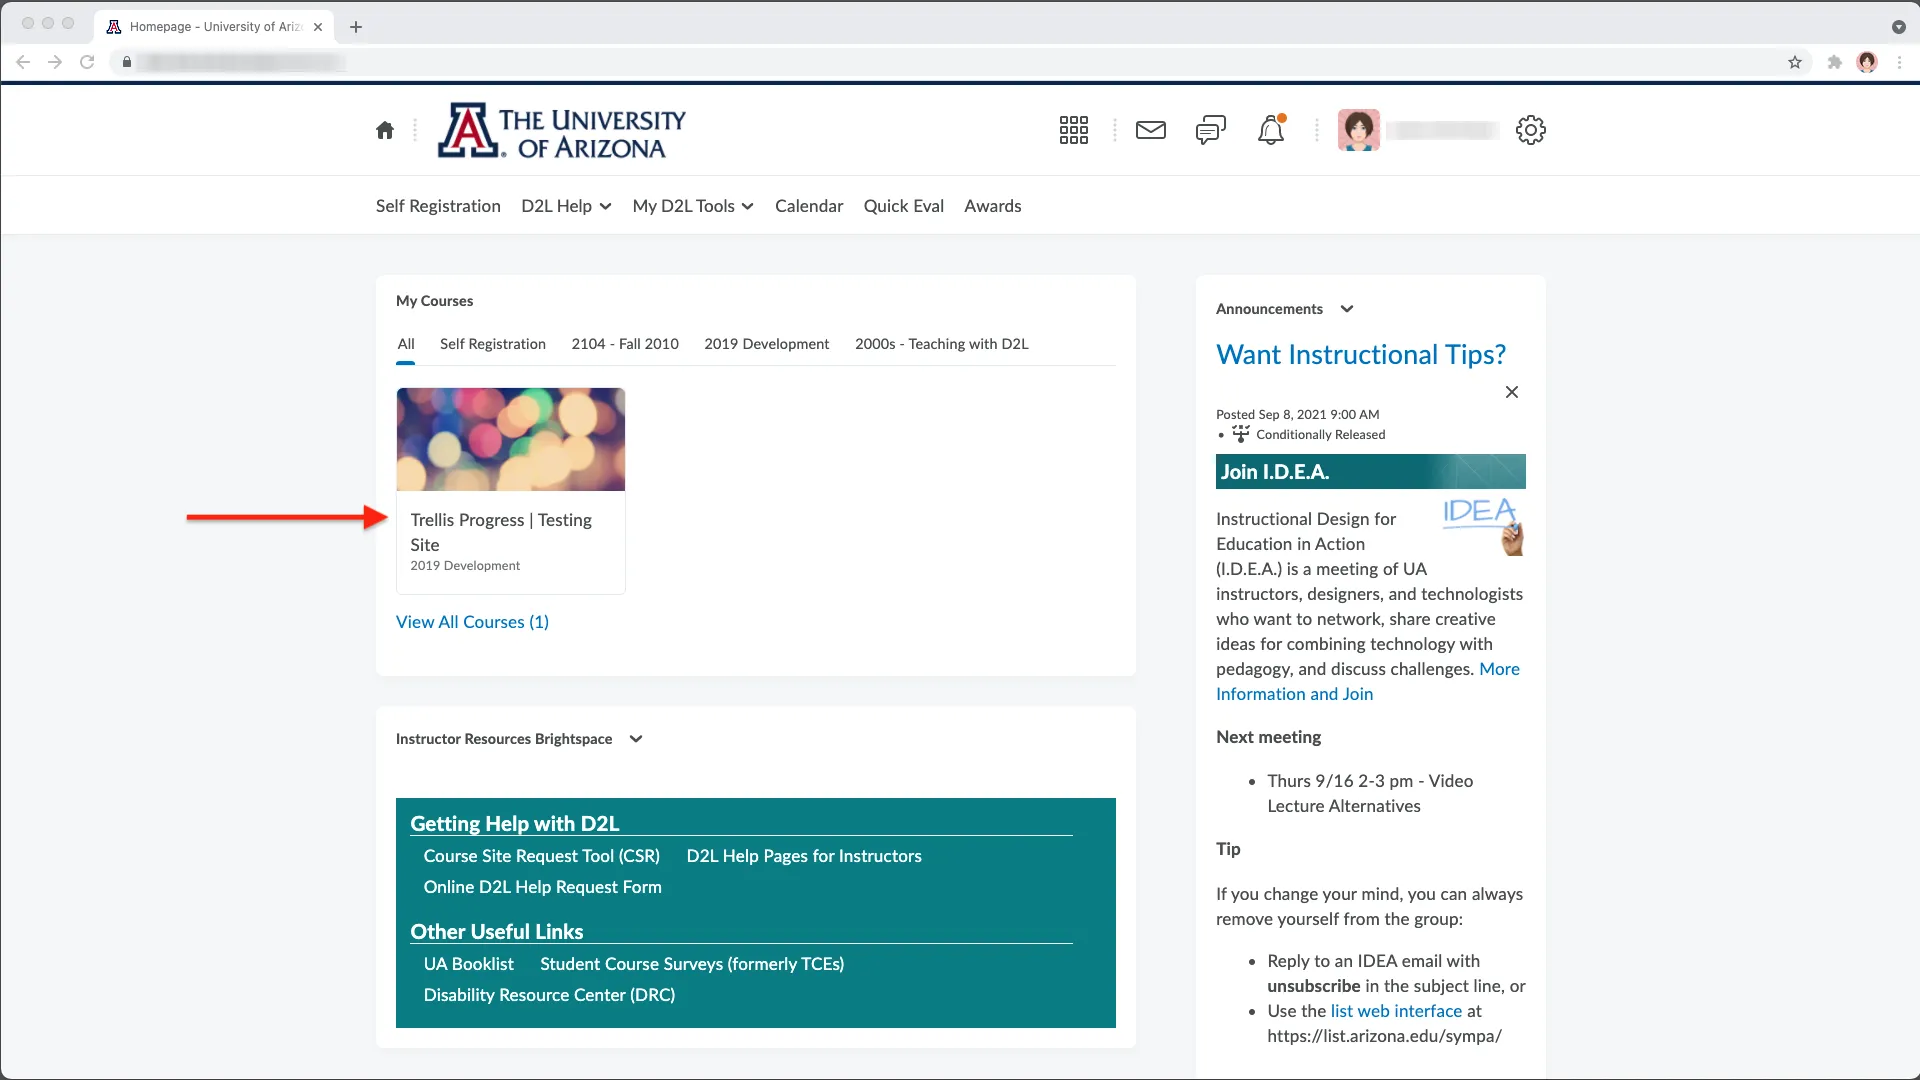Click the chat/message icon
Screen dimensions: 1920x1080
coord(1211,129)
